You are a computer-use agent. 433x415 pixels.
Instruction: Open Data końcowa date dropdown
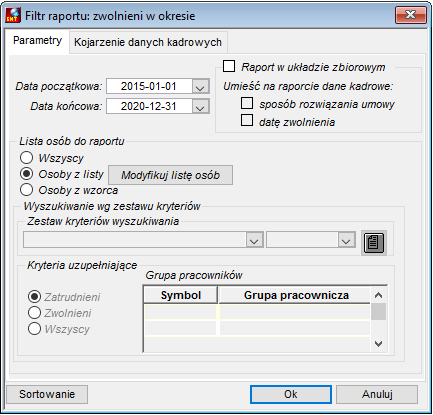(x=200, y=107)
